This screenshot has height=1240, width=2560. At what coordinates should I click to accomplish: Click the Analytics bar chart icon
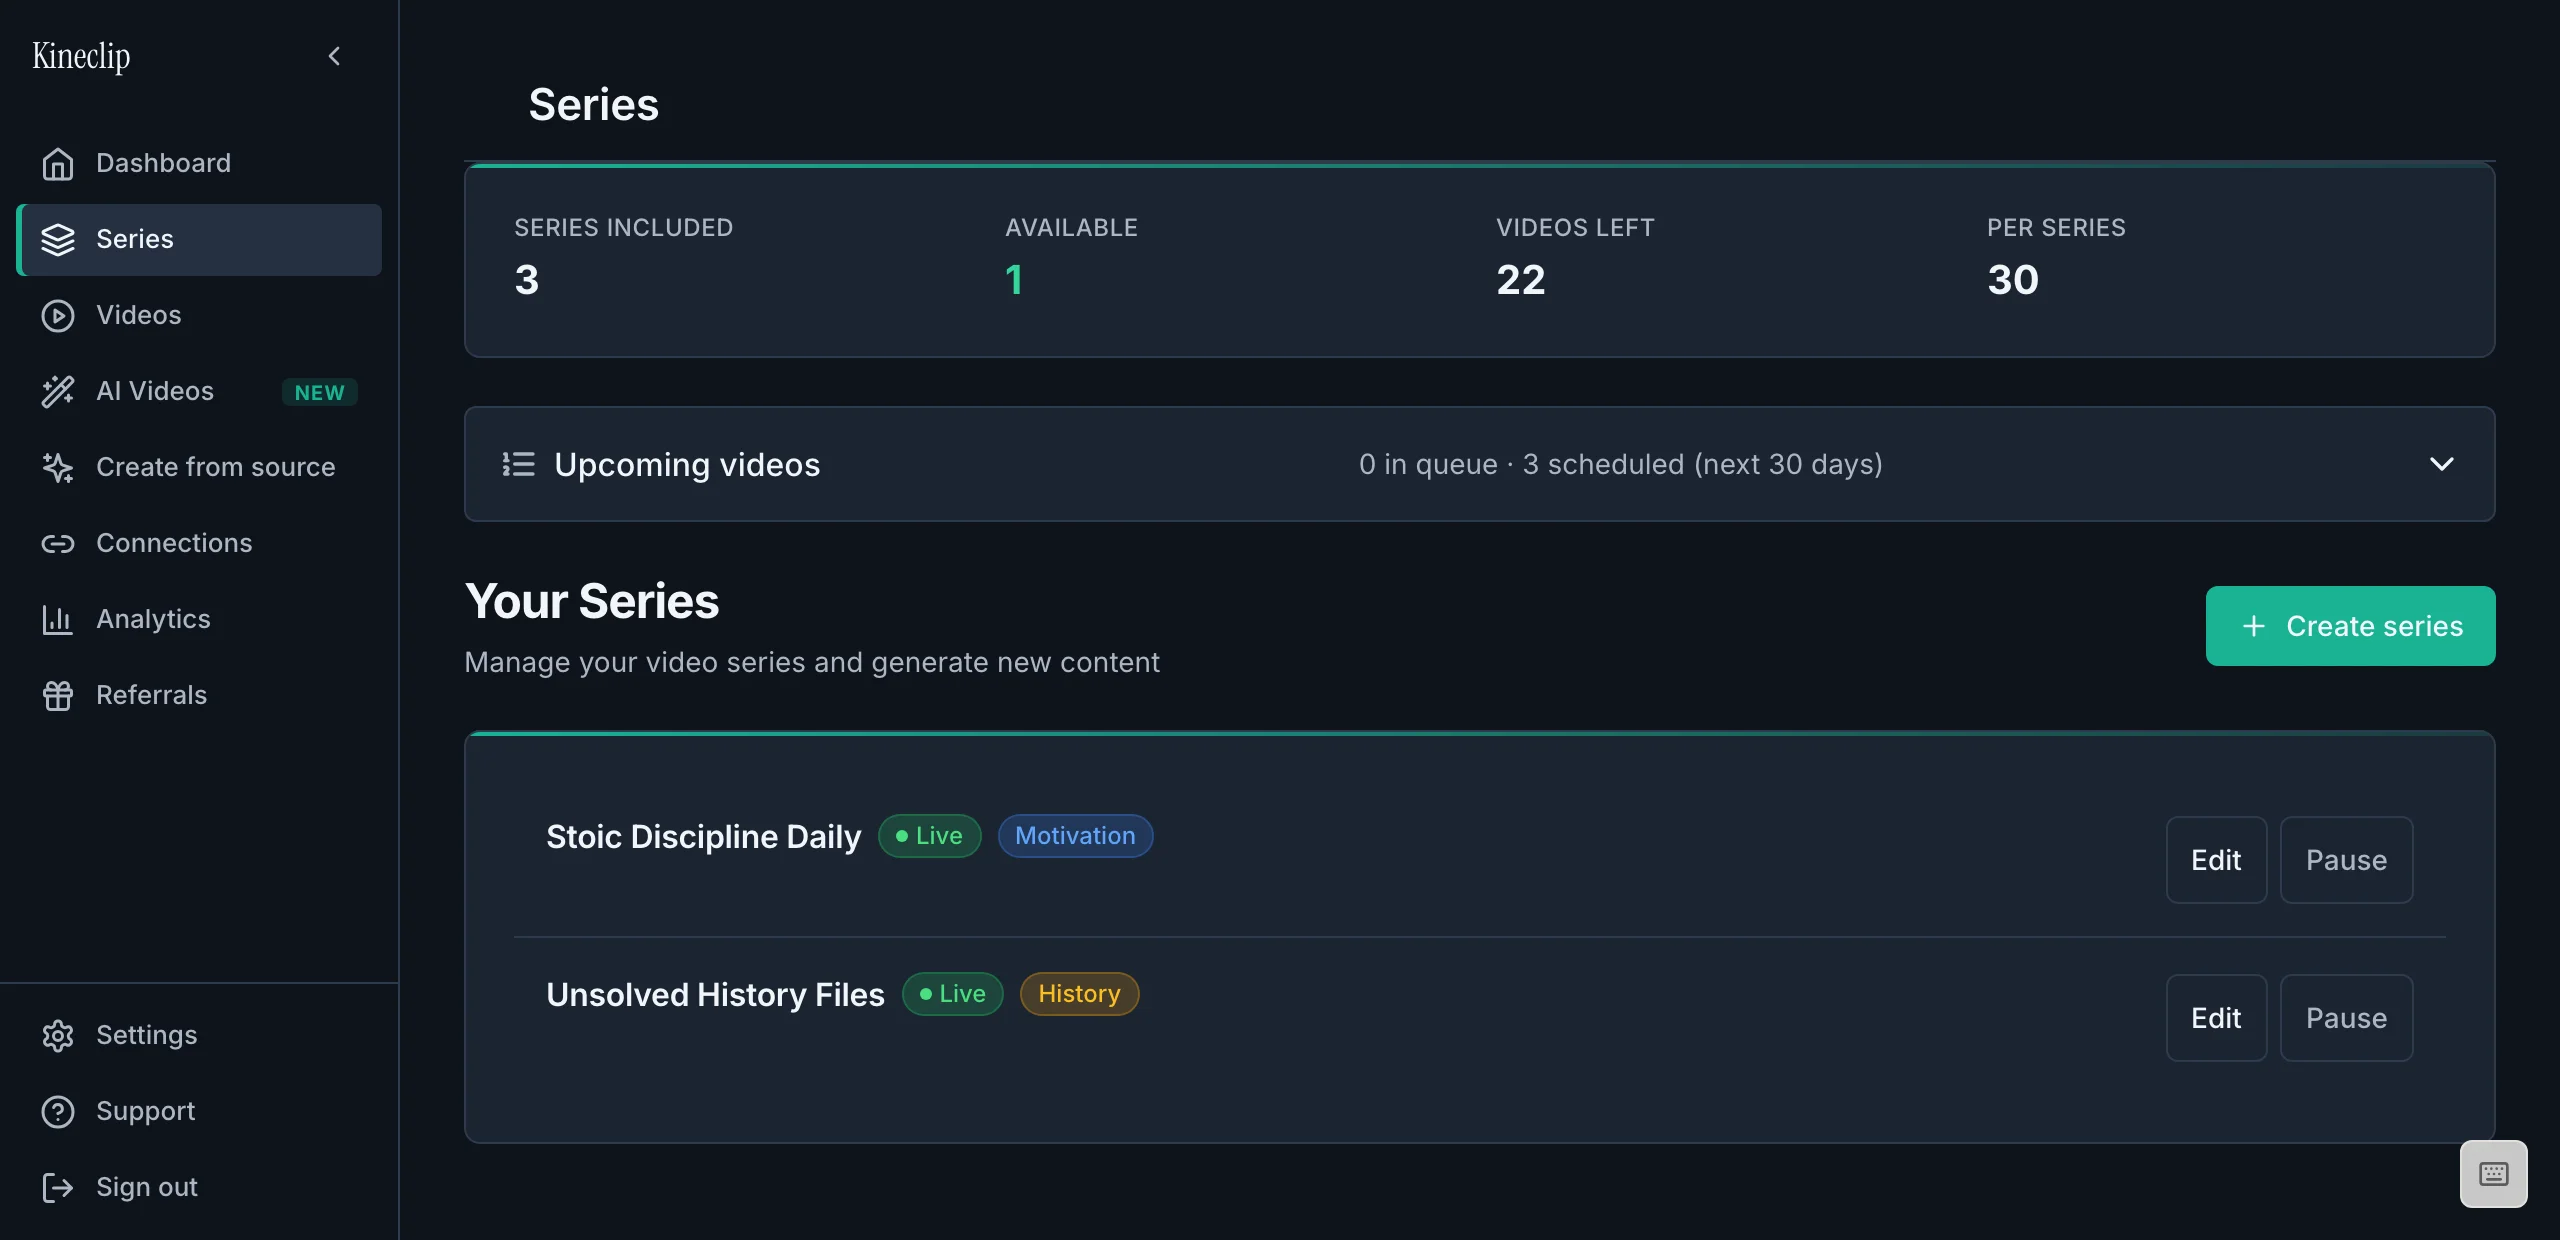pyautogui.click(x=57, y=619)
